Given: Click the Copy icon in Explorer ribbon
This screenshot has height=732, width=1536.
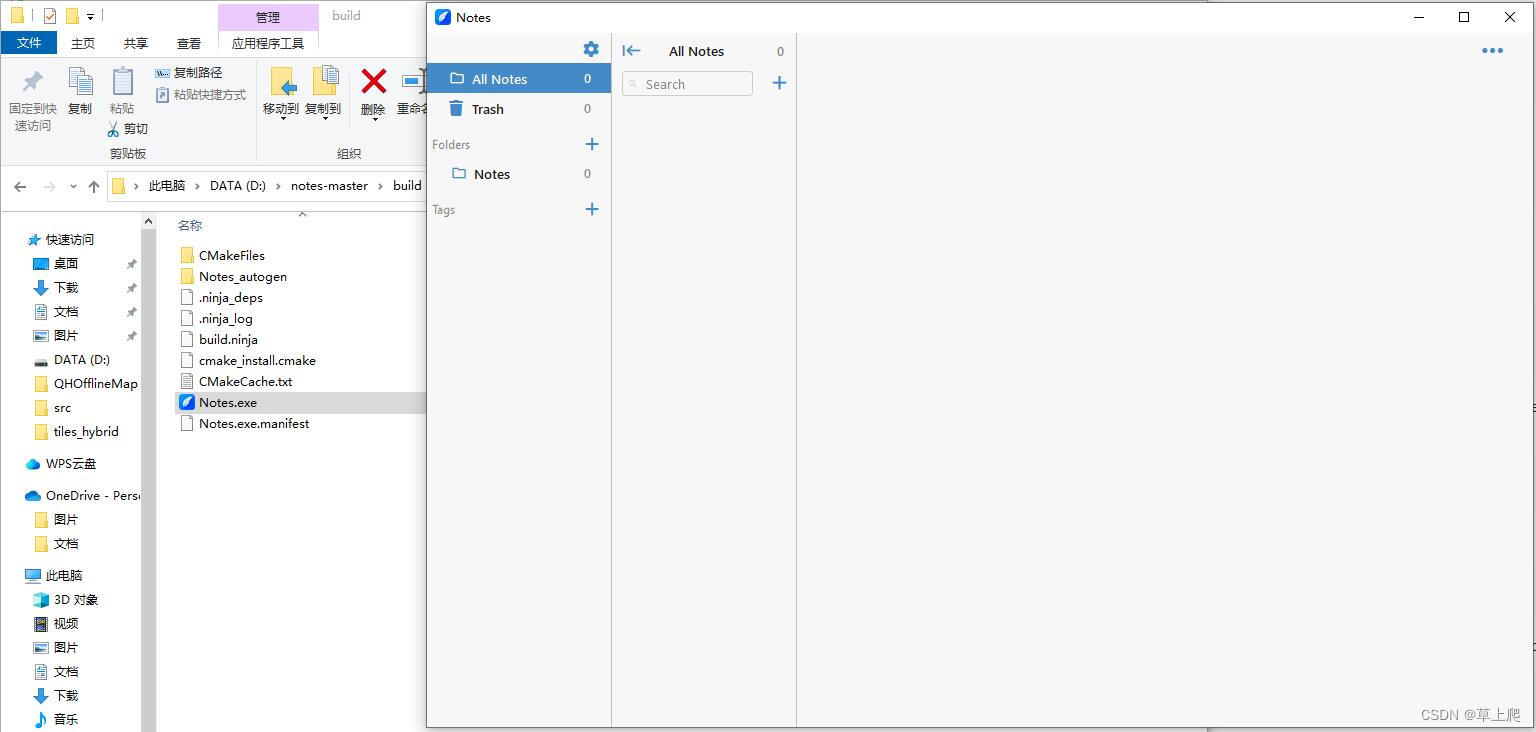Looking at the screenshot, I should 80,82.
